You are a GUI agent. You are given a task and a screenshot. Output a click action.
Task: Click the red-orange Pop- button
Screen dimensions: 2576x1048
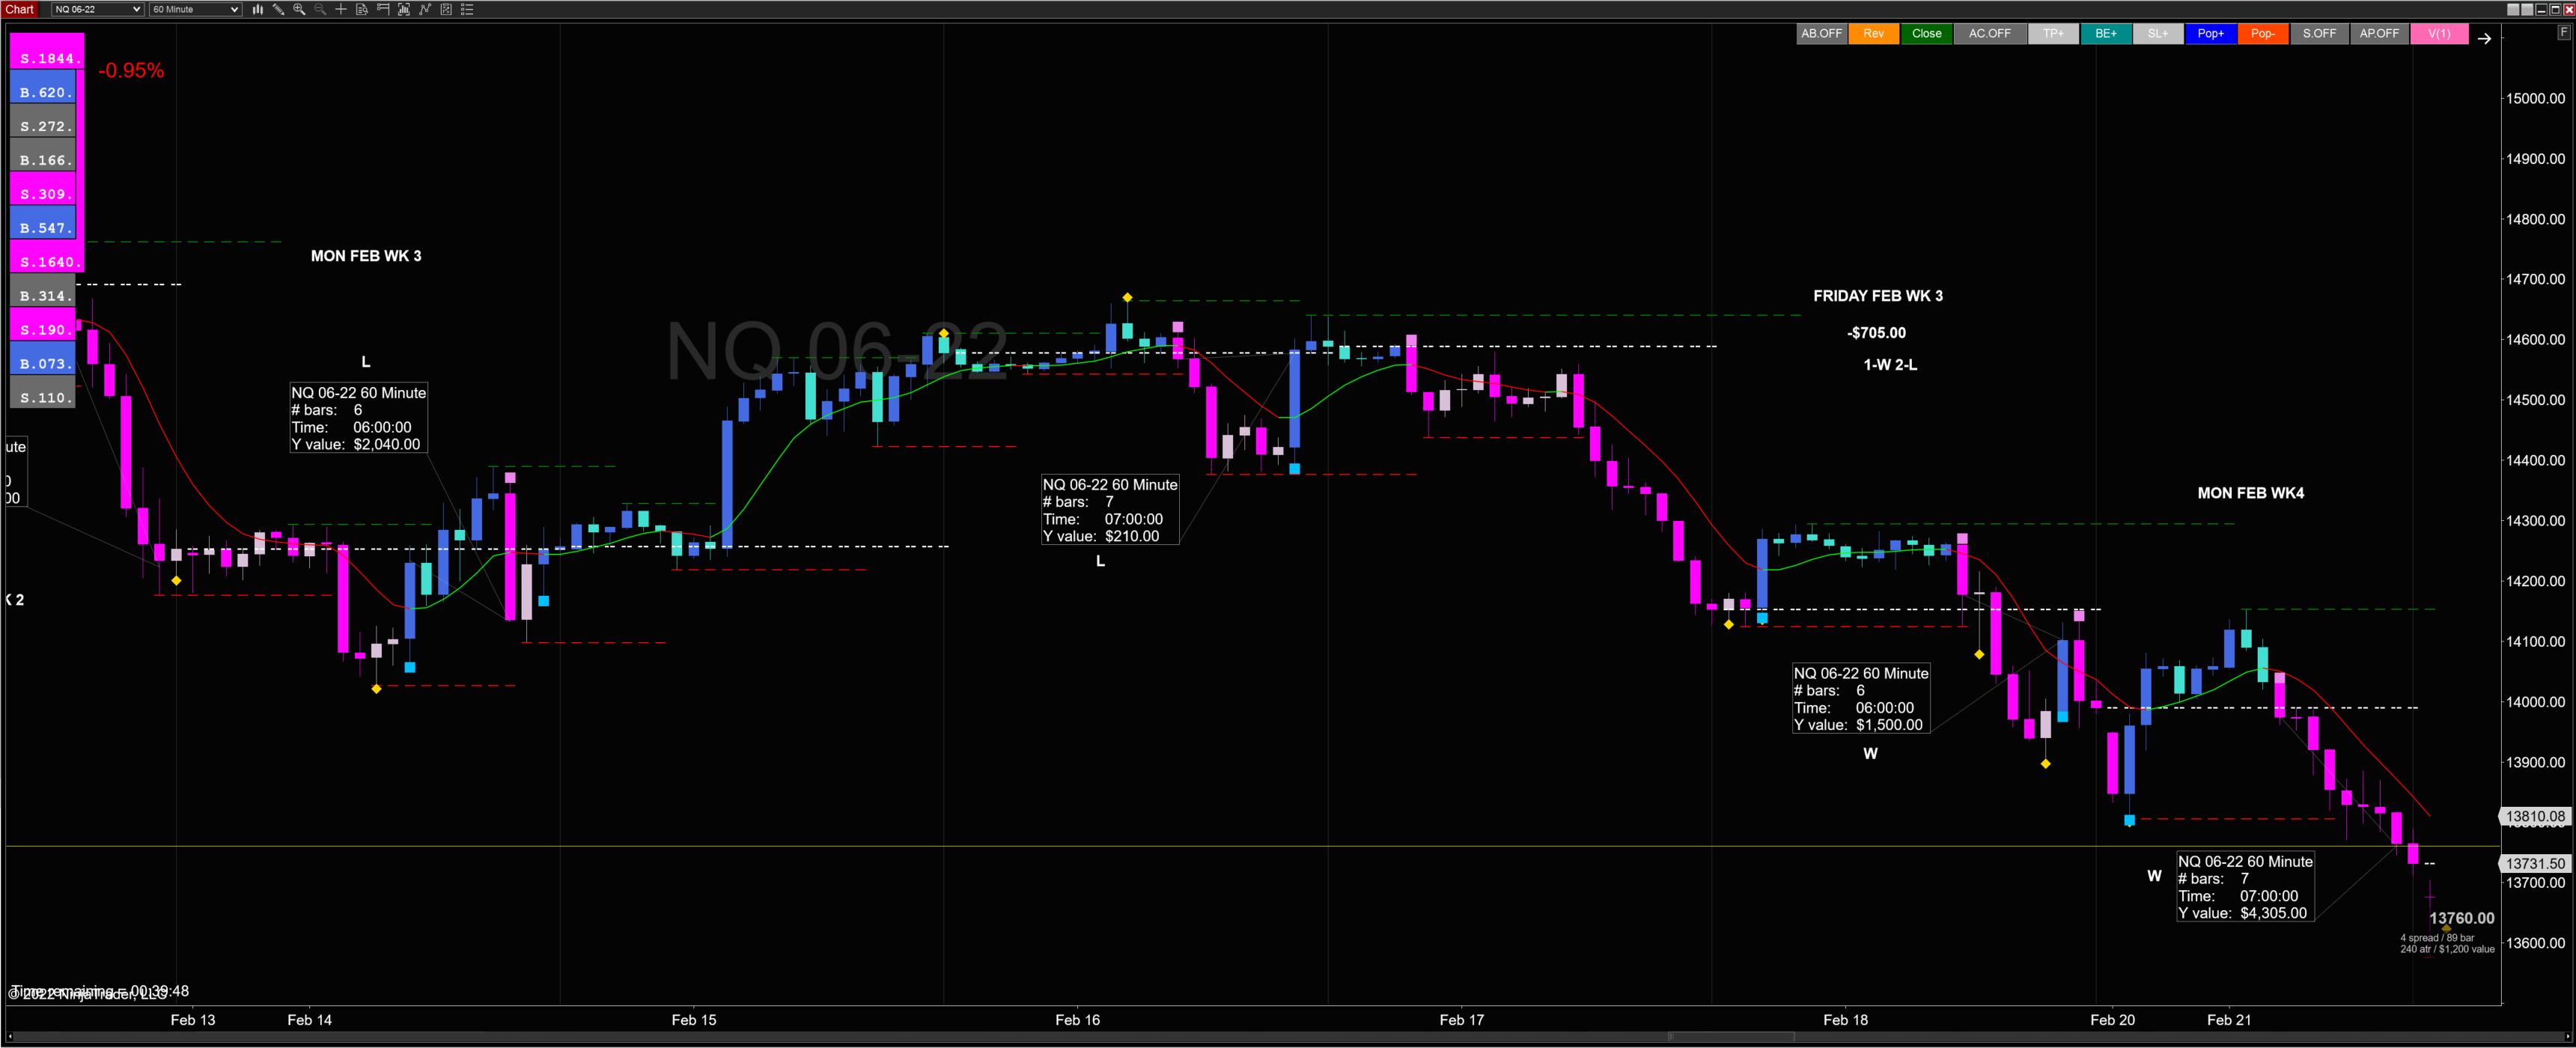[x=2263, y=34]
